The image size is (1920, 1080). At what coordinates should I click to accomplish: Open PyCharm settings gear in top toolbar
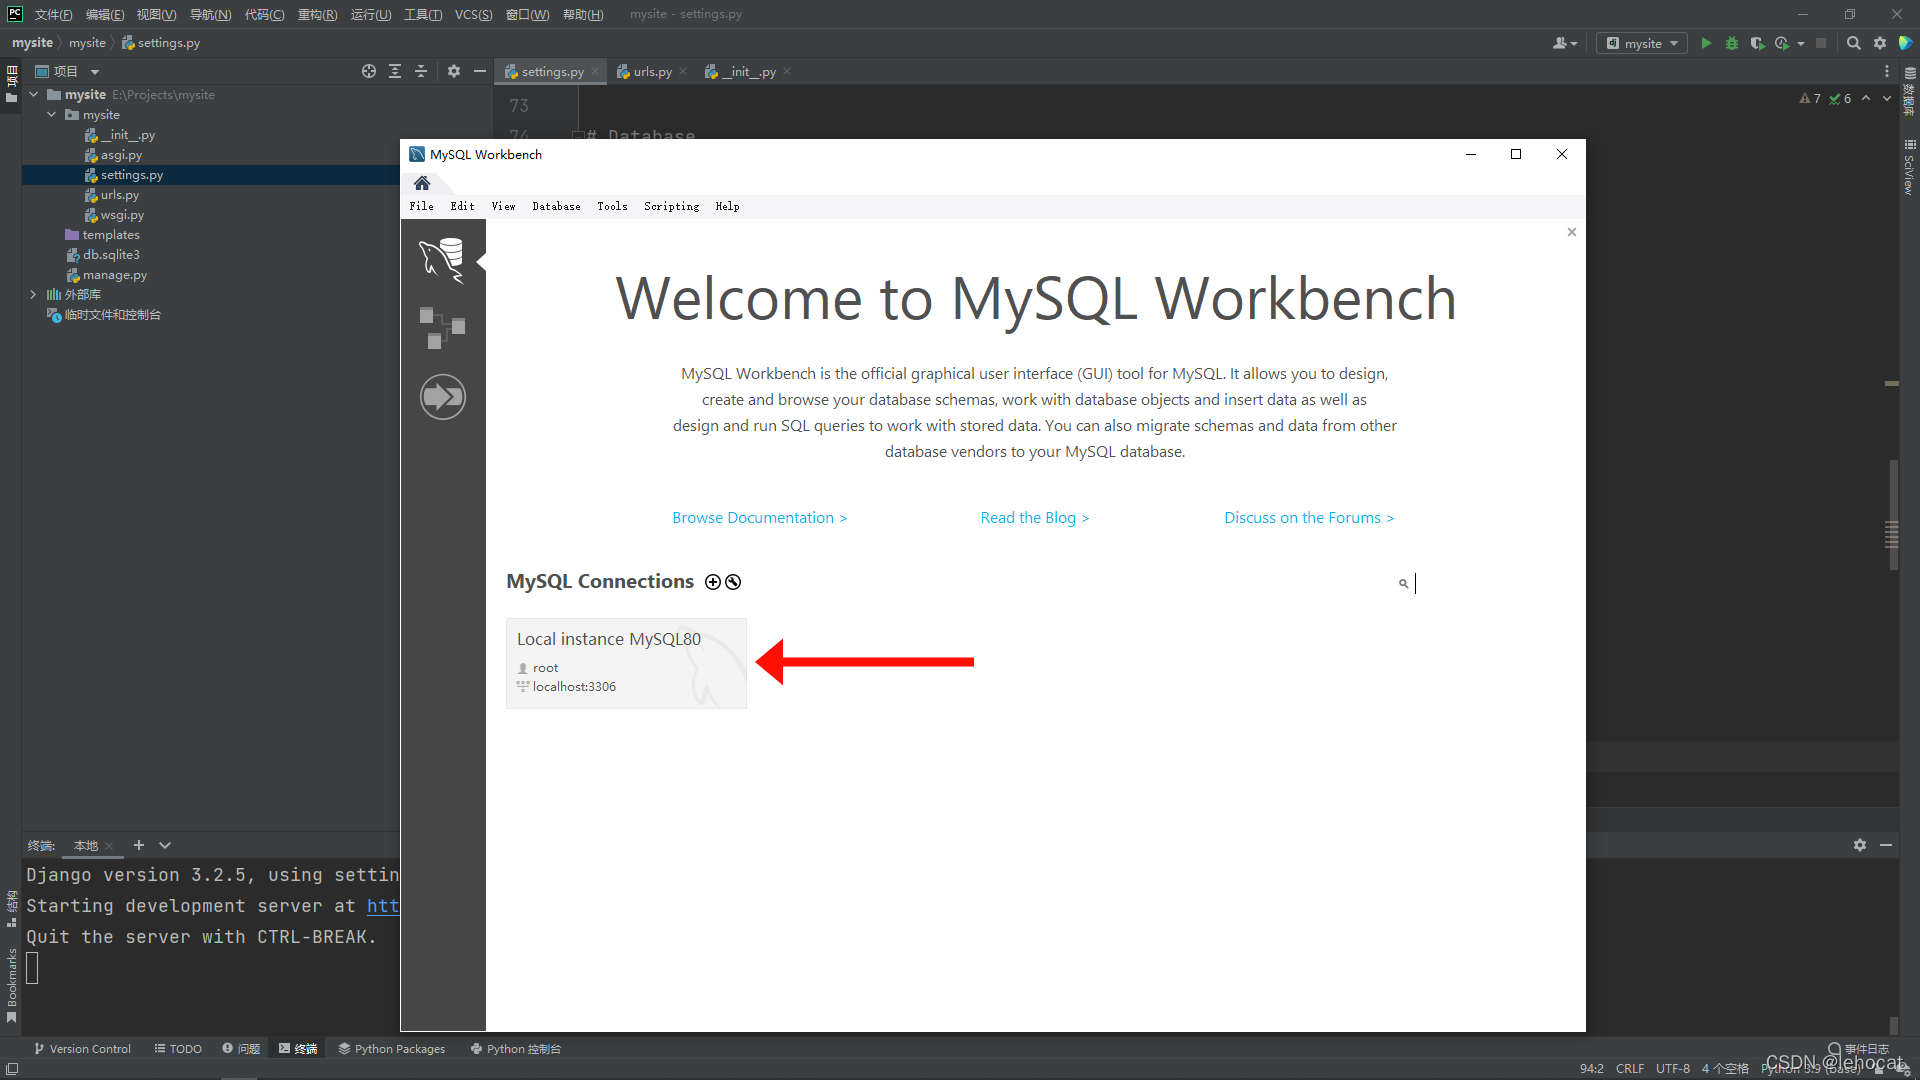click(1880, 43)
